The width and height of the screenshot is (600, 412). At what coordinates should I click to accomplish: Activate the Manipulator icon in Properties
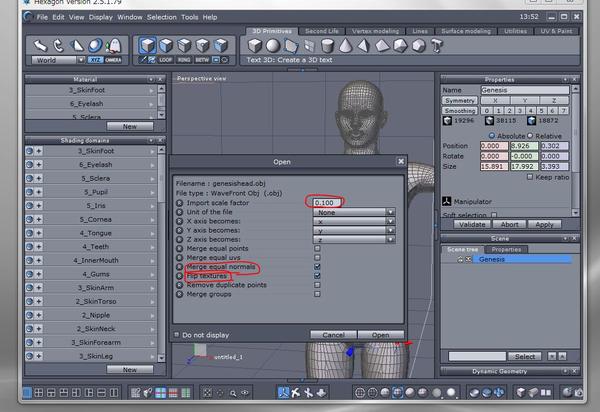(x=446, y=200)
